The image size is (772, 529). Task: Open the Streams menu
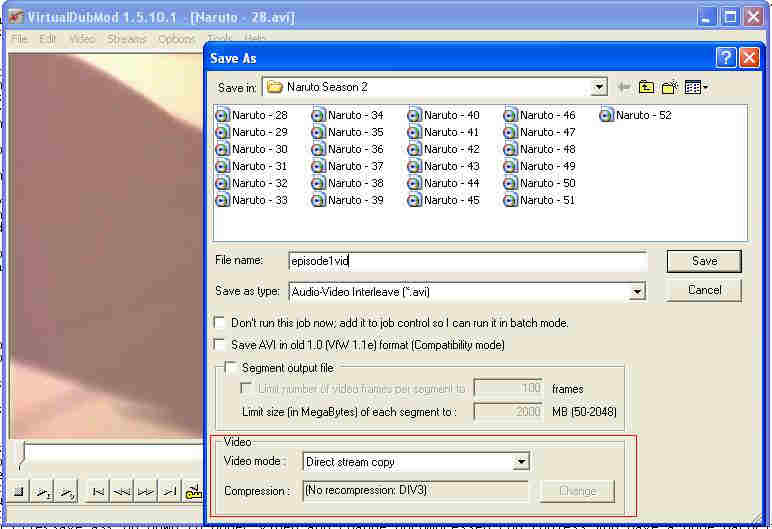(x=127, y=38)
